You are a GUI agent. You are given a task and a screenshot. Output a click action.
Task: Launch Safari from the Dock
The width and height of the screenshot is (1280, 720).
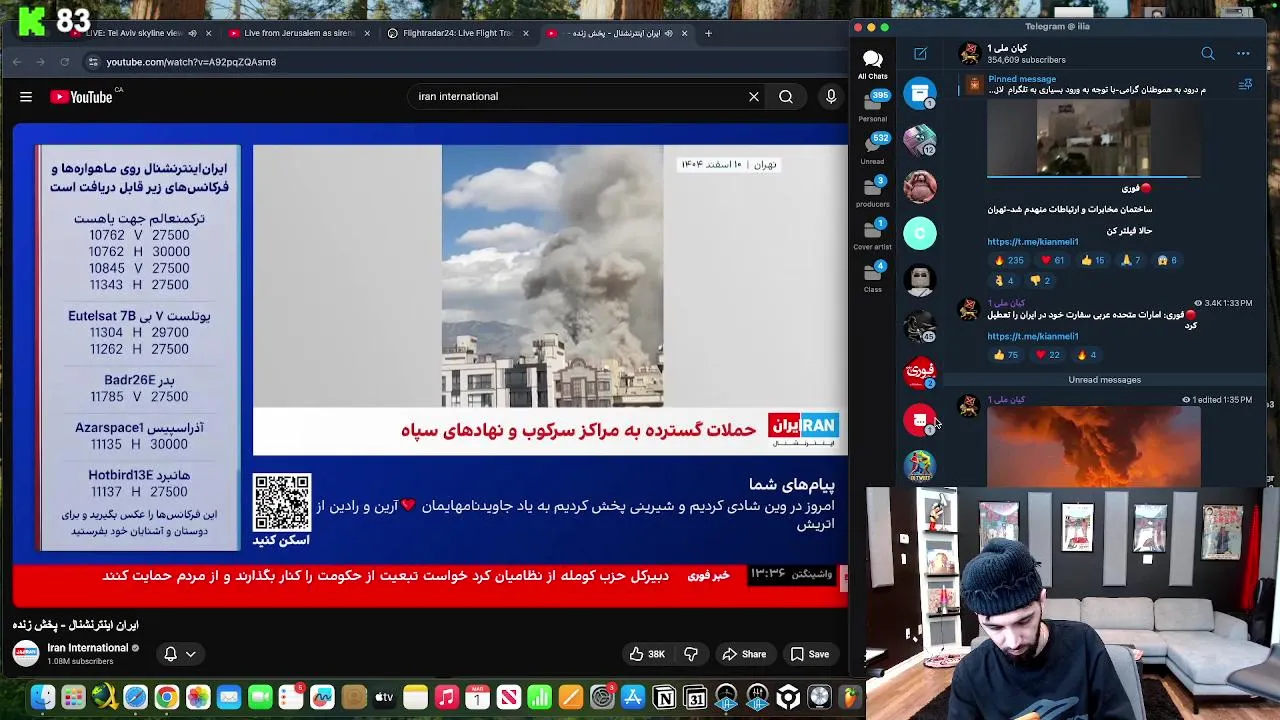(x=135, y=698)
